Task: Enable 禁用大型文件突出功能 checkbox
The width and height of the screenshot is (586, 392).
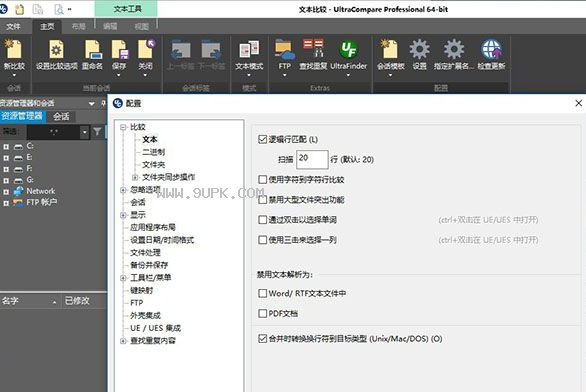Action: [263, 200]
